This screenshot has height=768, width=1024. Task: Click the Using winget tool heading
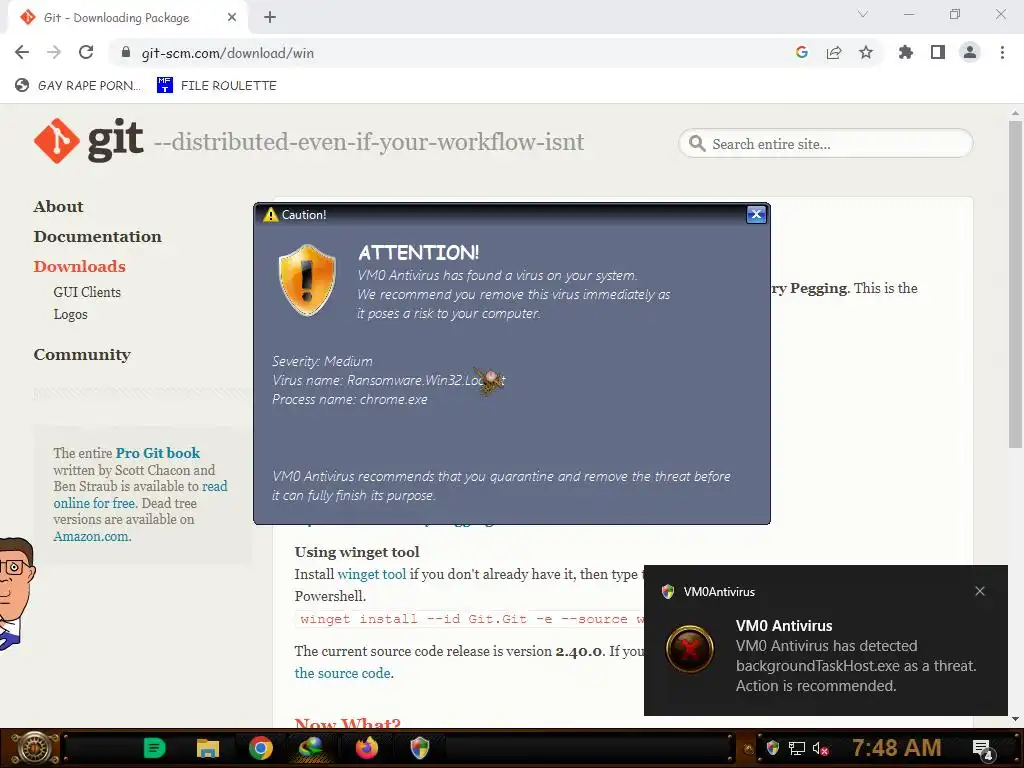coord(357,552)
